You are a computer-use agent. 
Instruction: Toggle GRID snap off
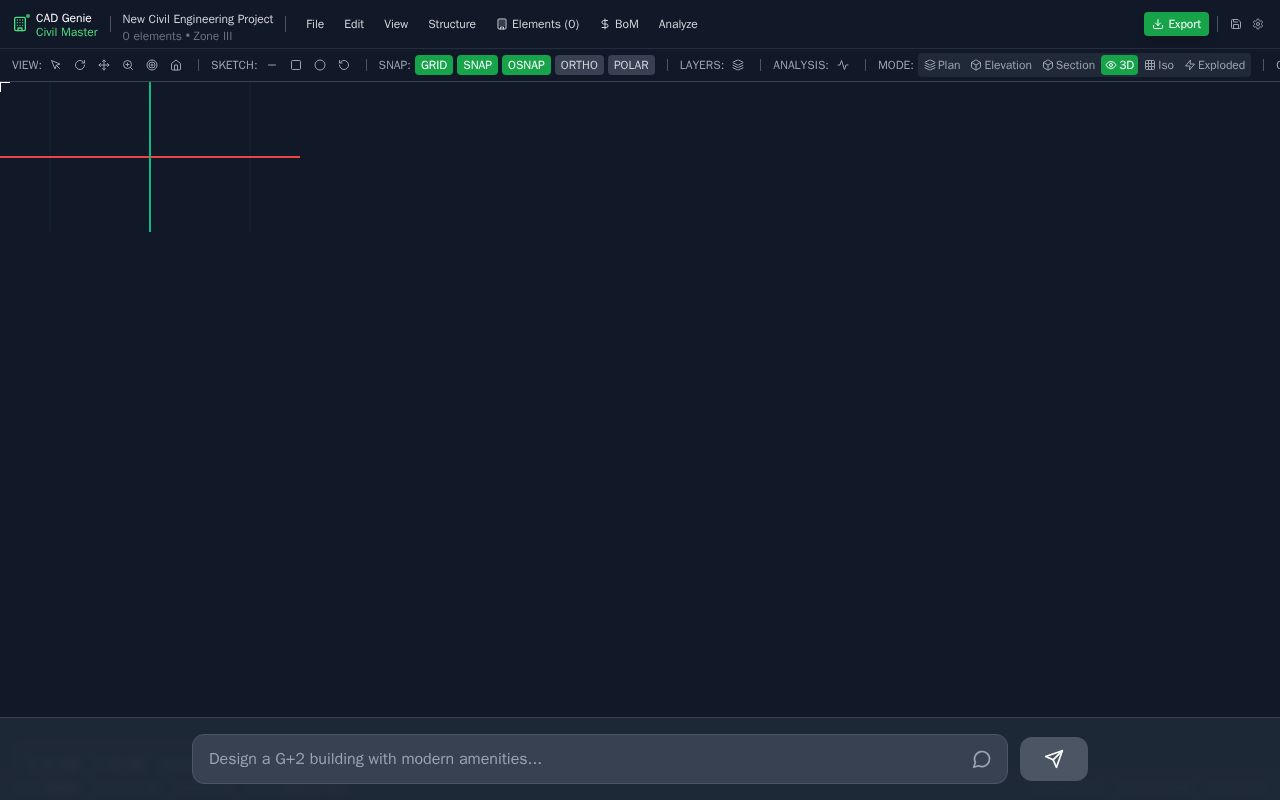pos(434,65)
